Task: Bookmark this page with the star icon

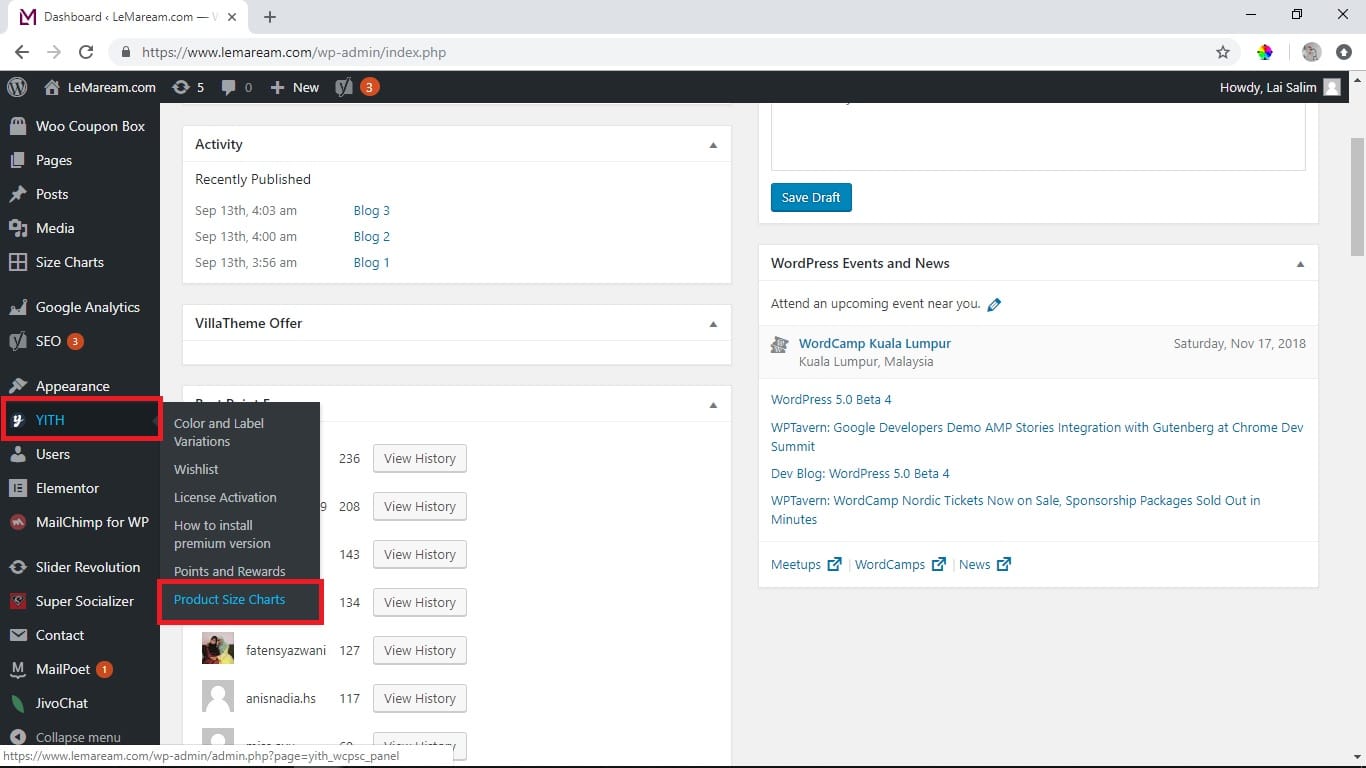Action: [1222, 52]
